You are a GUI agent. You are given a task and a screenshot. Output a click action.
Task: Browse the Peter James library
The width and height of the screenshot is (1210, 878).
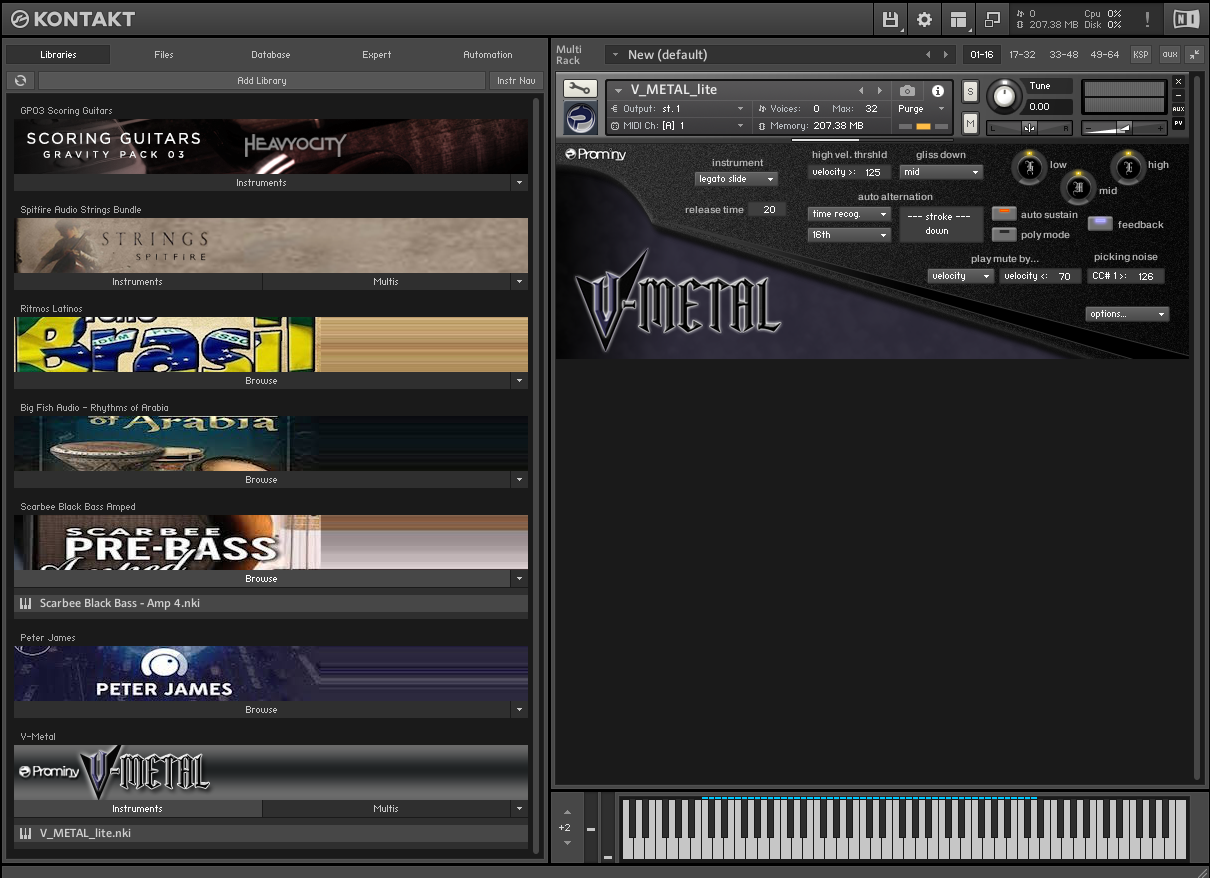click(x=262, y=710)
